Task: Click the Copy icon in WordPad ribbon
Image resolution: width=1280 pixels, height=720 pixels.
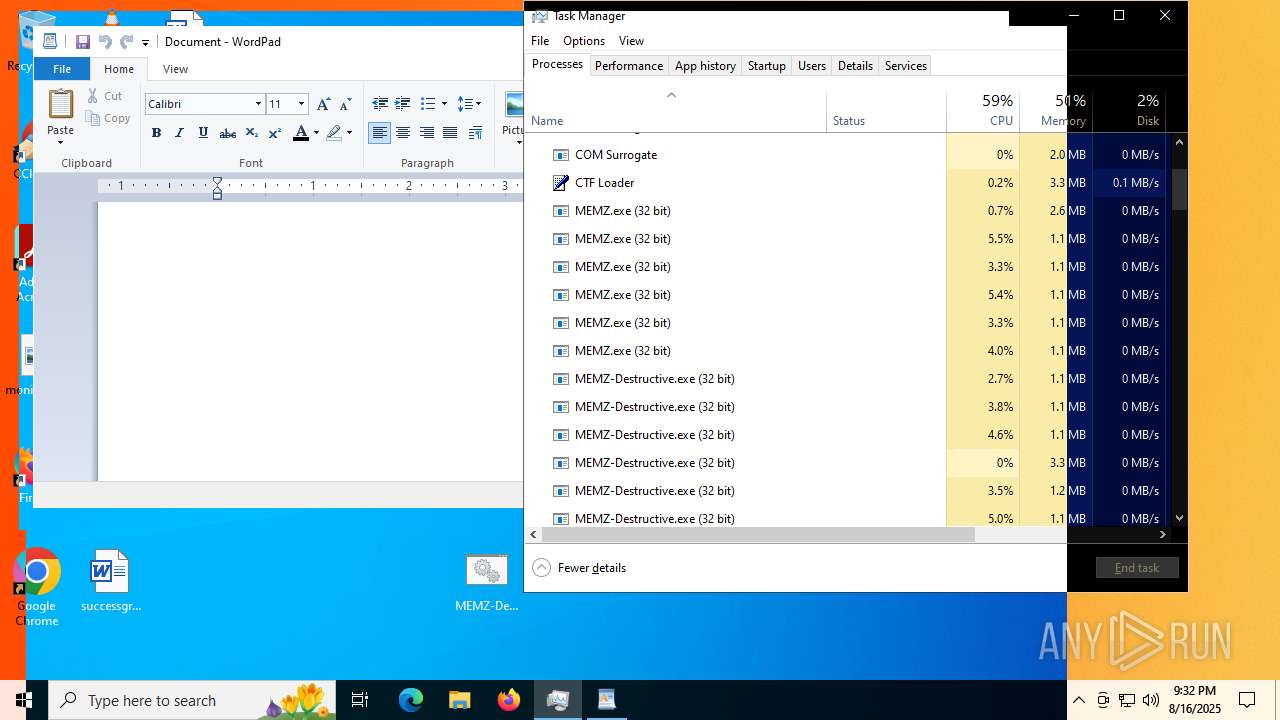Action: tap(93, 118)
